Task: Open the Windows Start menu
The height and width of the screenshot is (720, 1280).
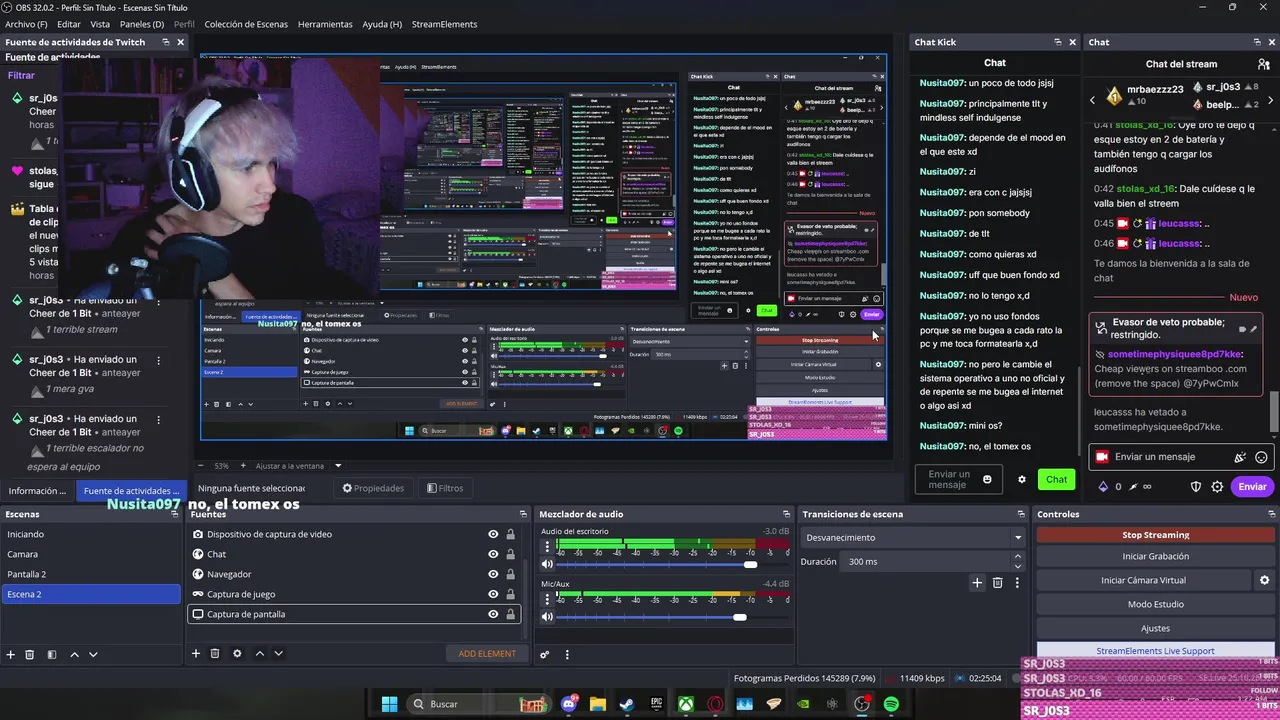Action: (x=389, y=704)
